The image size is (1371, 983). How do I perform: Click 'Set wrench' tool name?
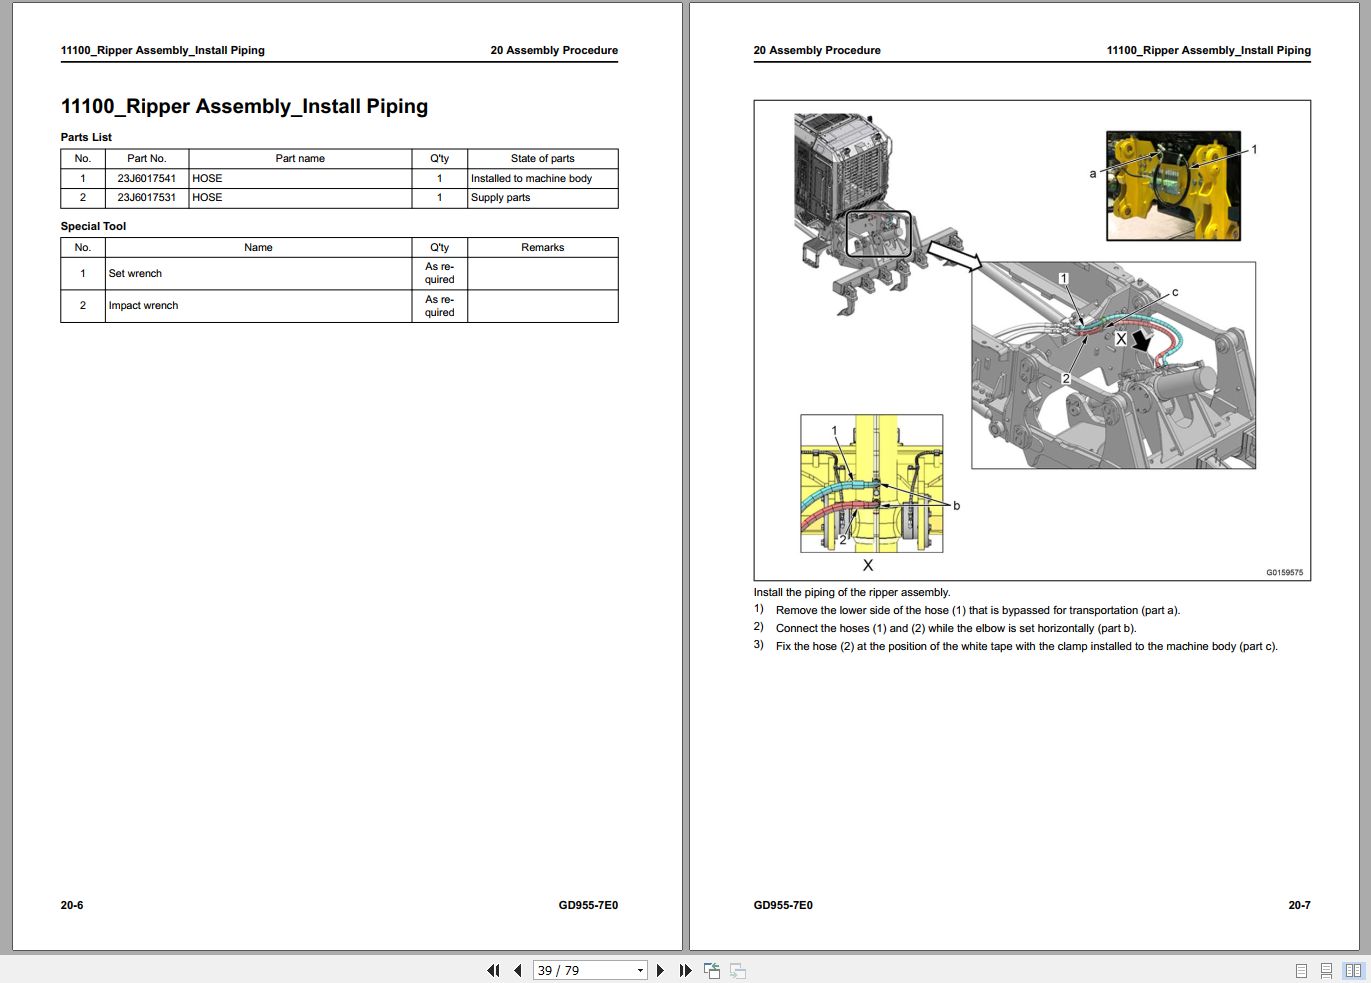click(135, 273)
